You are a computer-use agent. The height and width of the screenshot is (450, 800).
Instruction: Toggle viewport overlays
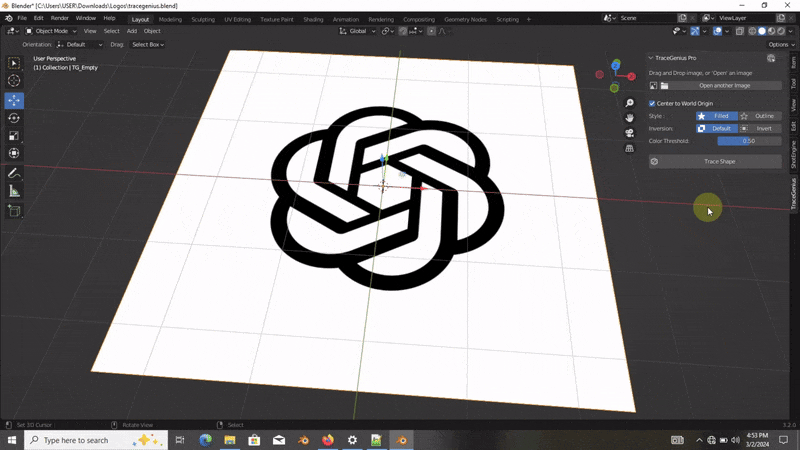717,31
